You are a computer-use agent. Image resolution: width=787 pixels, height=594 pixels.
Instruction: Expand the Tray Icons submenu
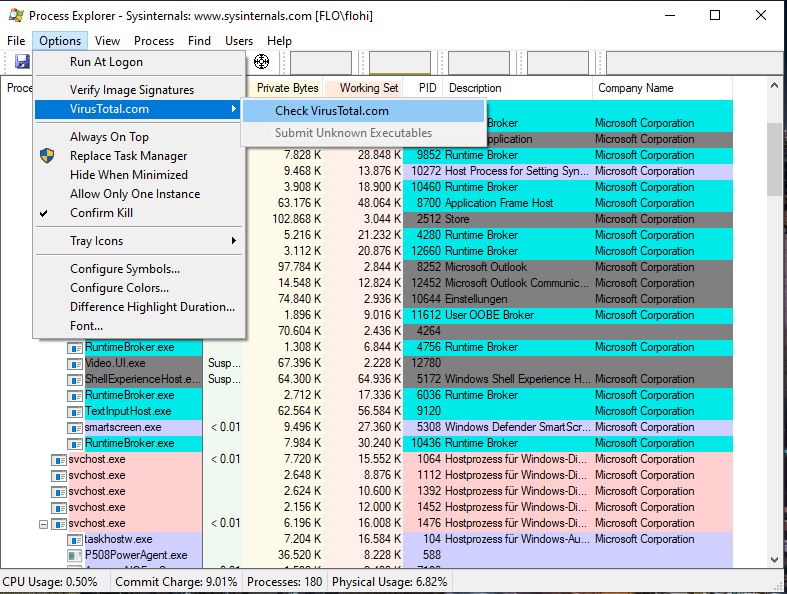pos(139,241)
